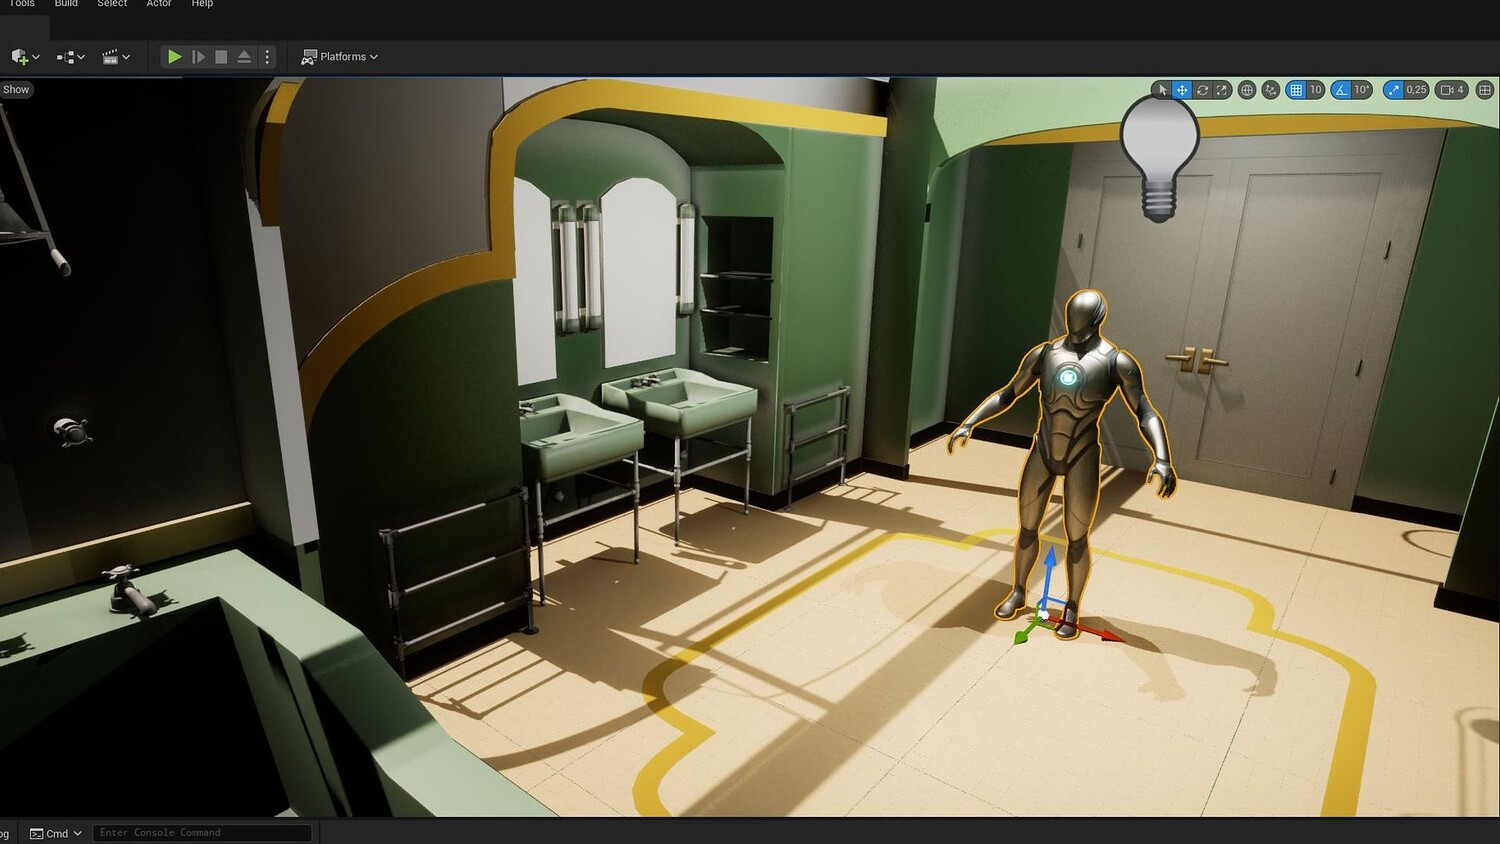1500x844 pixels.
Task: Choose the Select objects cursor tool
Action: (1162, 90)
